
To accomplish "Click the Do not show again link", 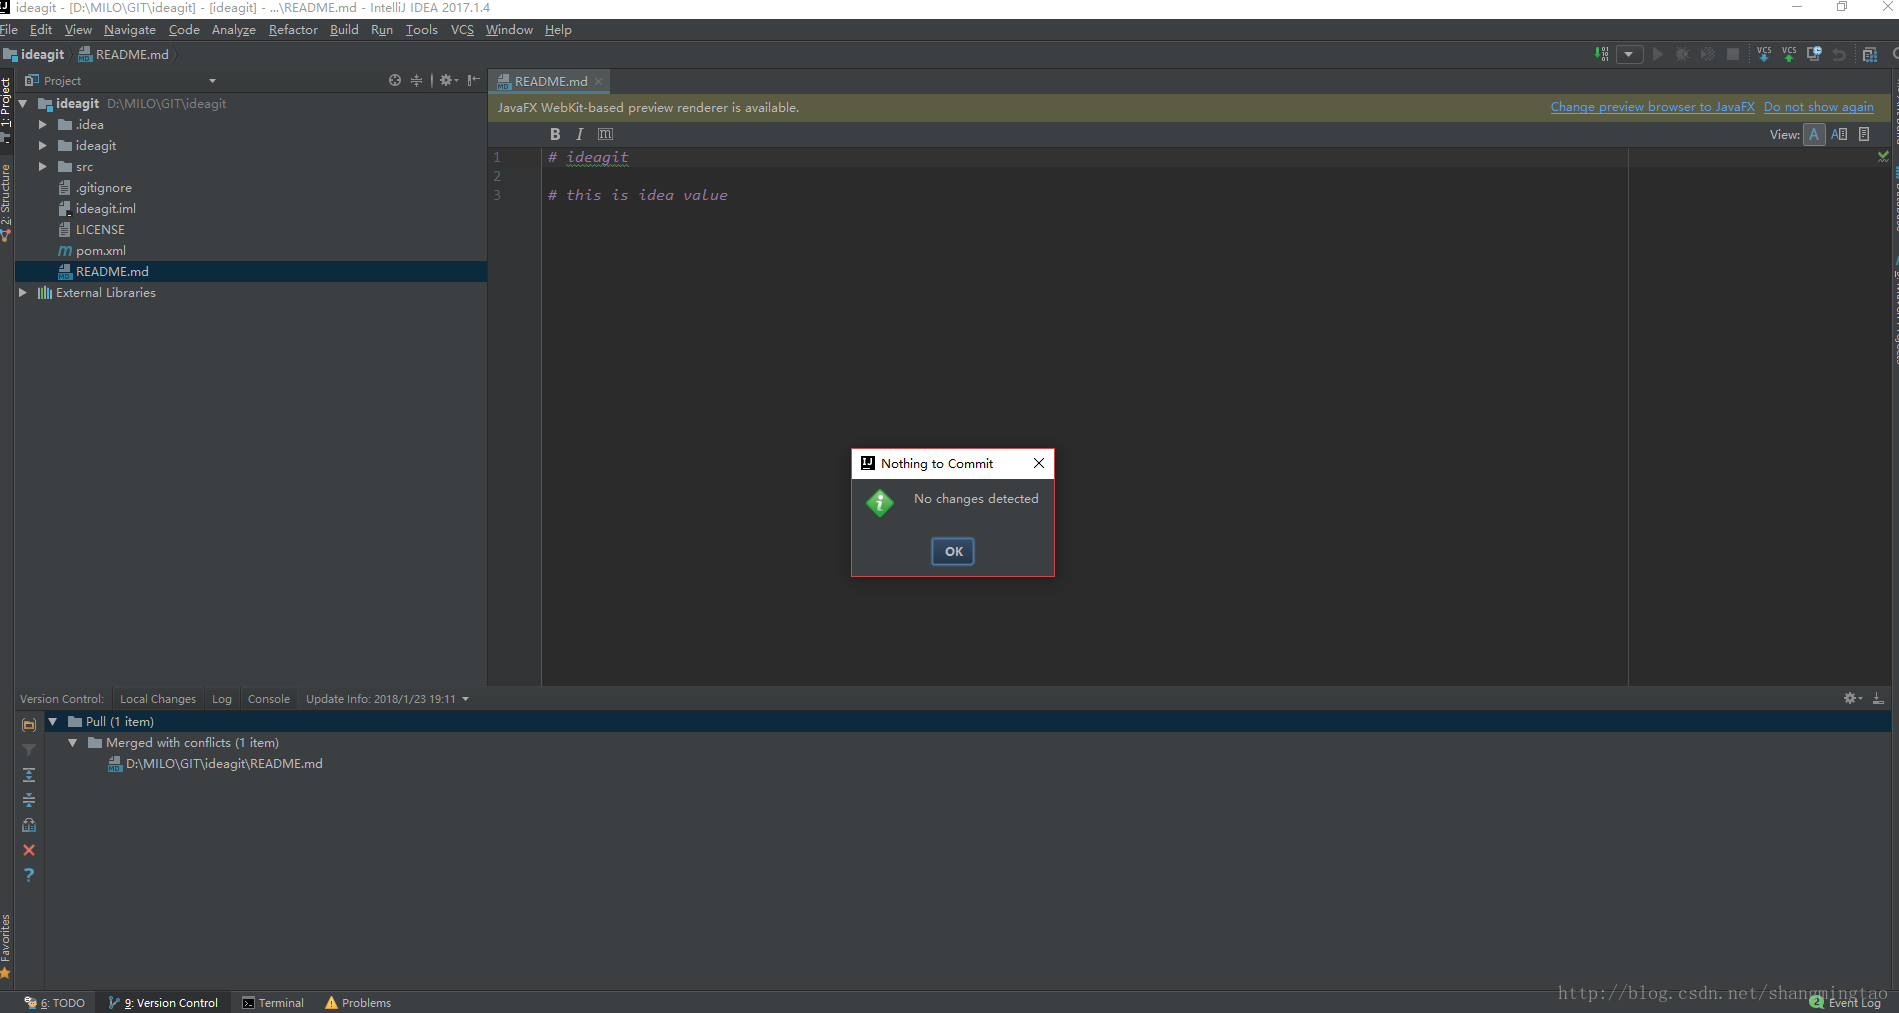I will coord(1818,107).
